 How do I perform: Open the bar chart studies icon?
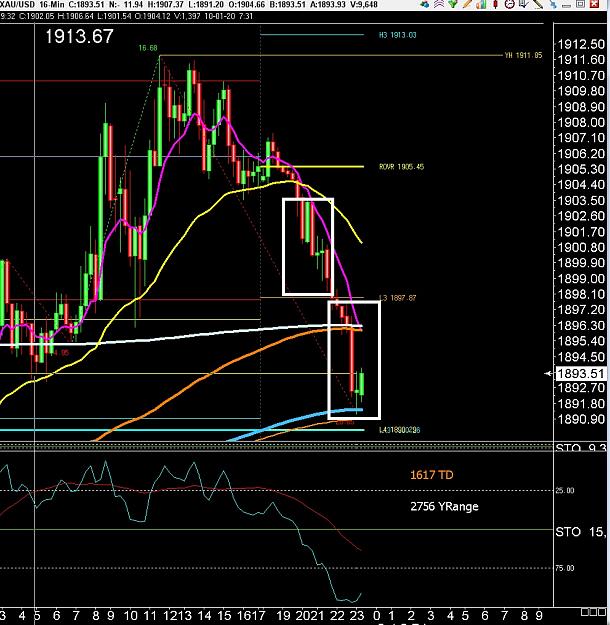[x=481, y=4]
